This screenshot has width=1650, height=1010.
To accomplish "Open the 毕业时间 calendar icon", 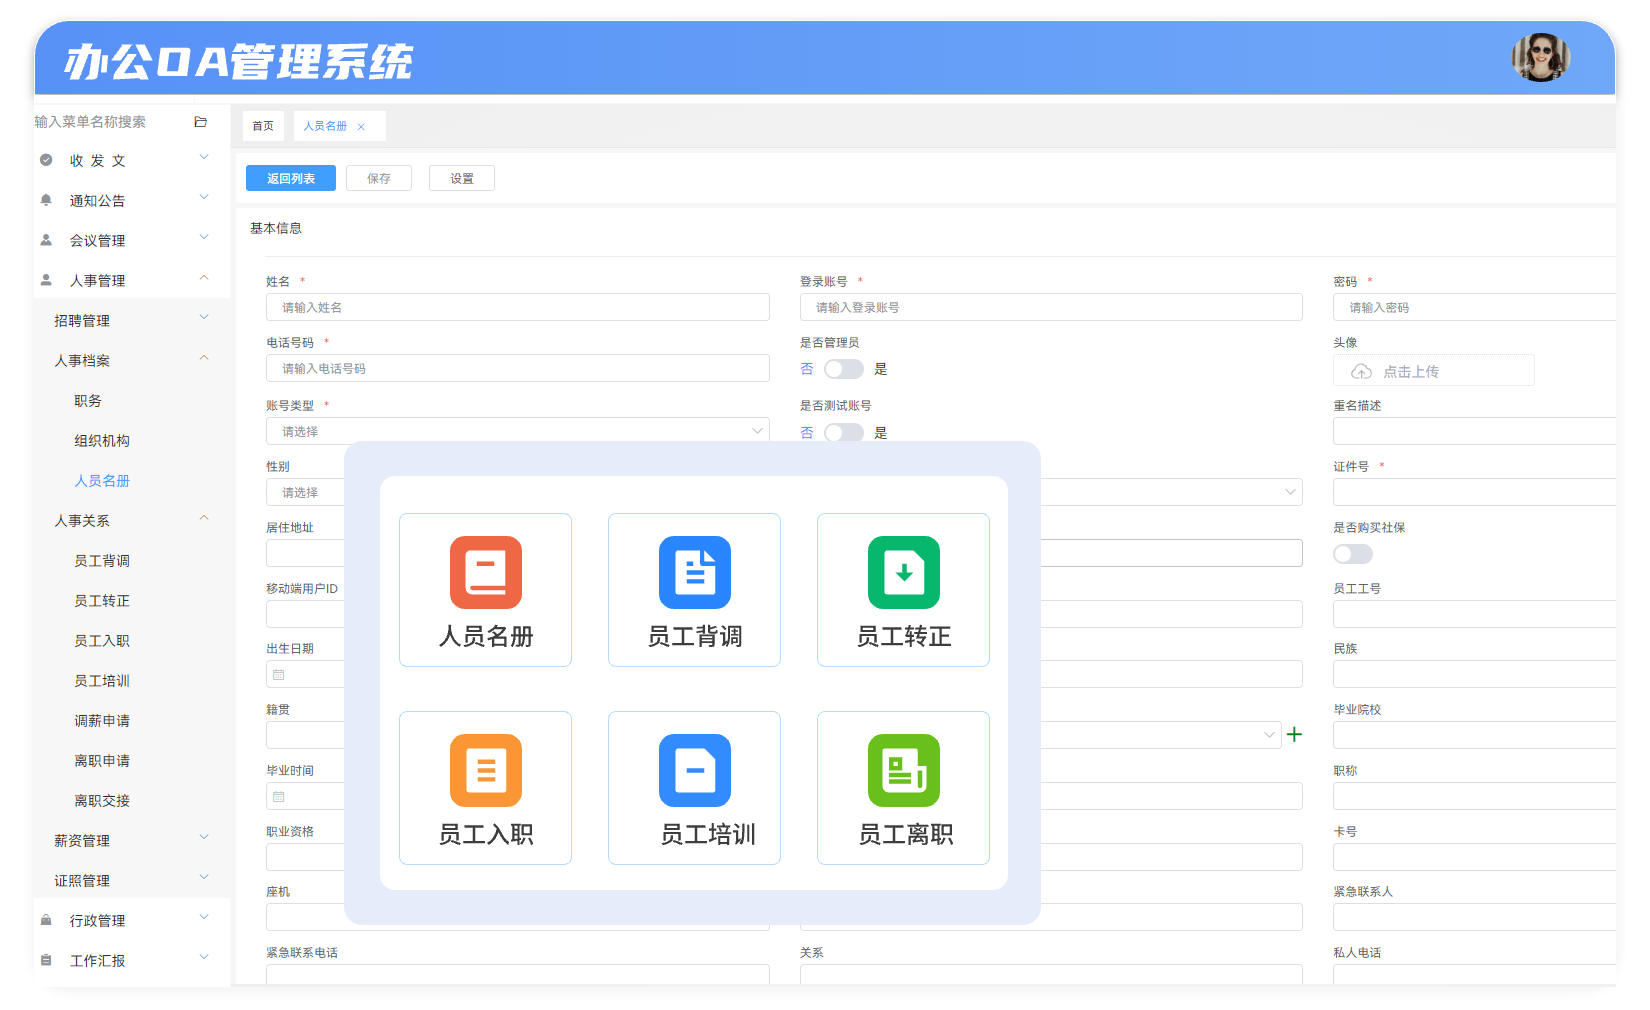I will [279, 797].
